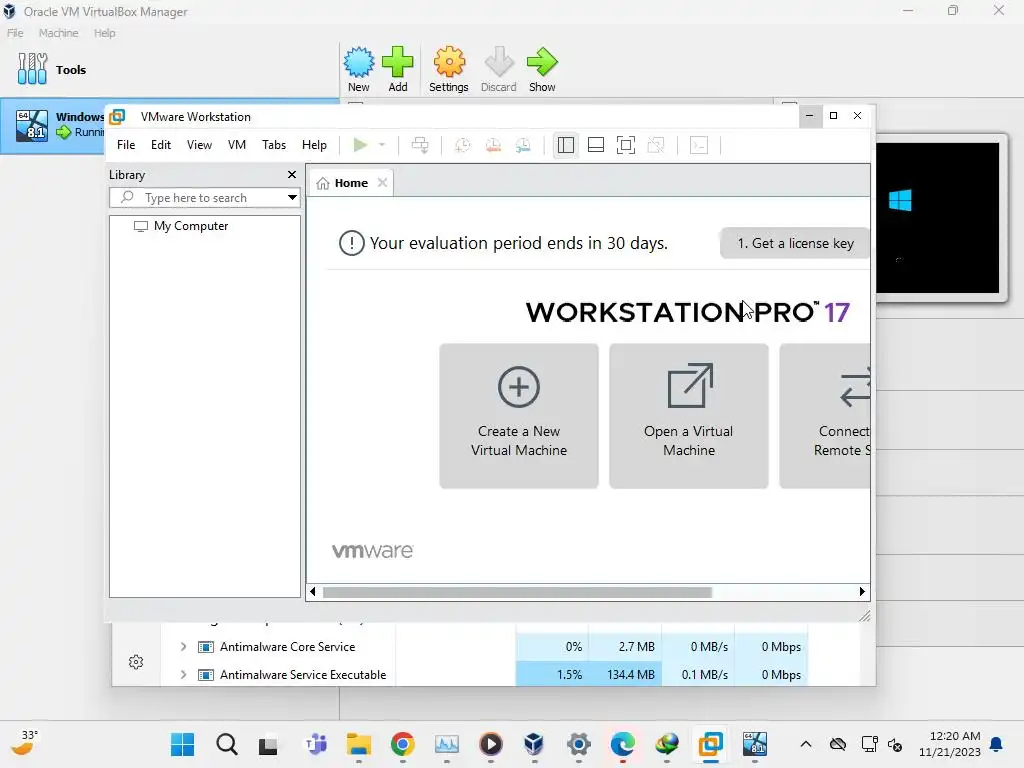Open Microsoft Teams from taskbar
1024x768 pixels.
[315, 744]
